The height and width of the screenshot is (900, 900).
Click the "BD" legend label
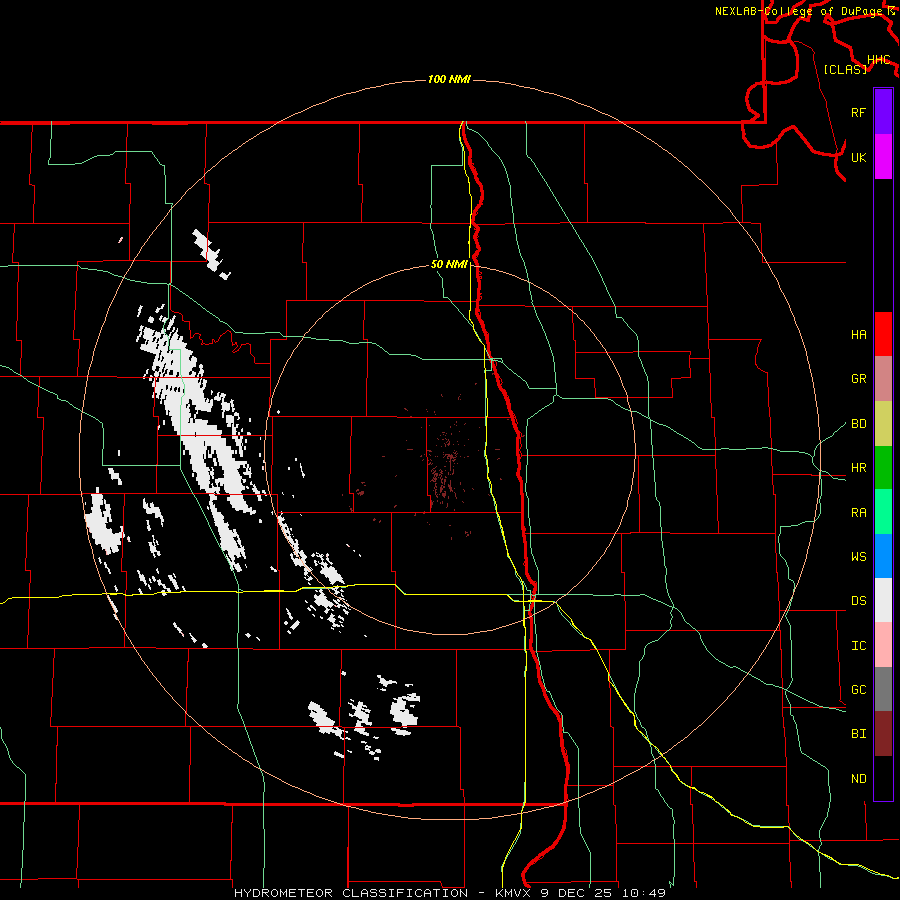(x=858, y=424)
